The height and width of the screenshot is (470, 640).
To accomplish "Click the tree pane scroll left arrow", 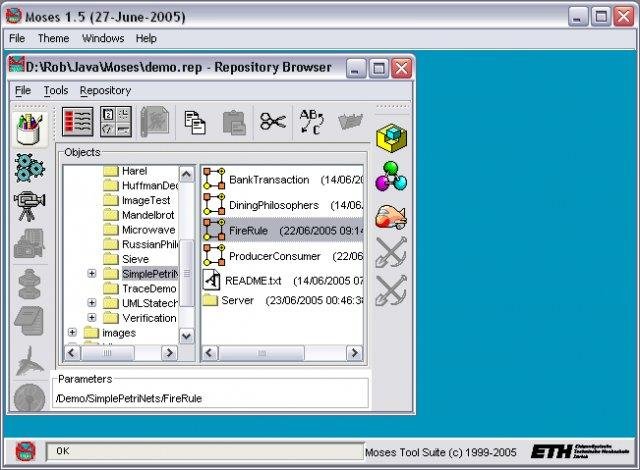I will coord(72,352).
